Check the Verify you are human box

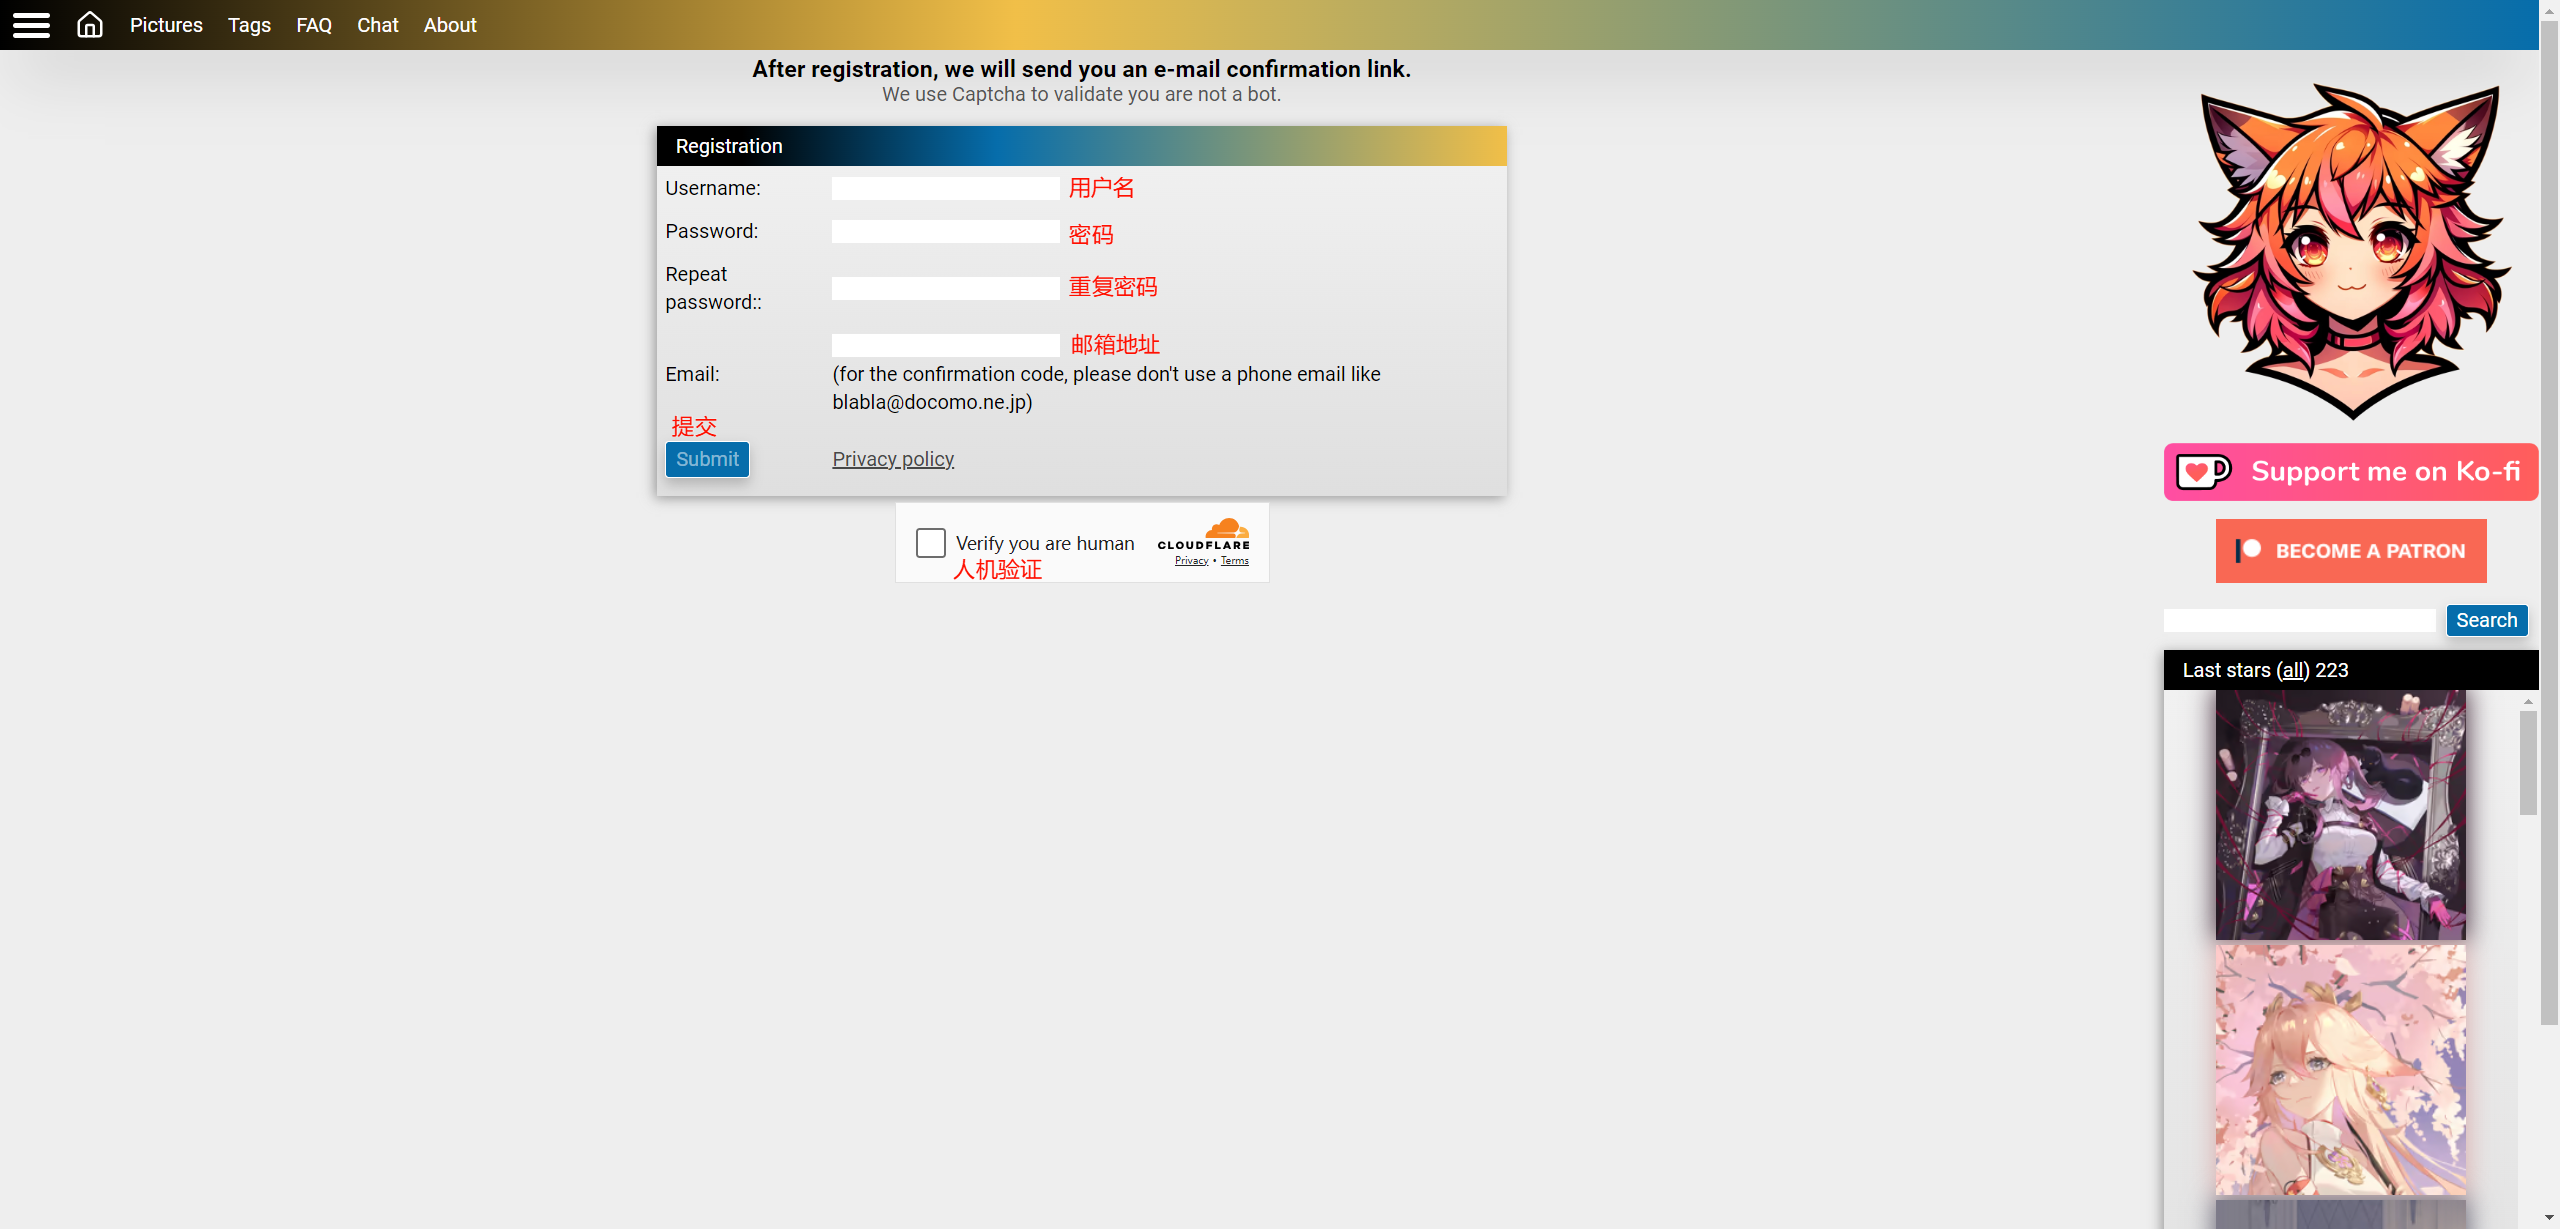pyautogui.click(x=930, y=543)
